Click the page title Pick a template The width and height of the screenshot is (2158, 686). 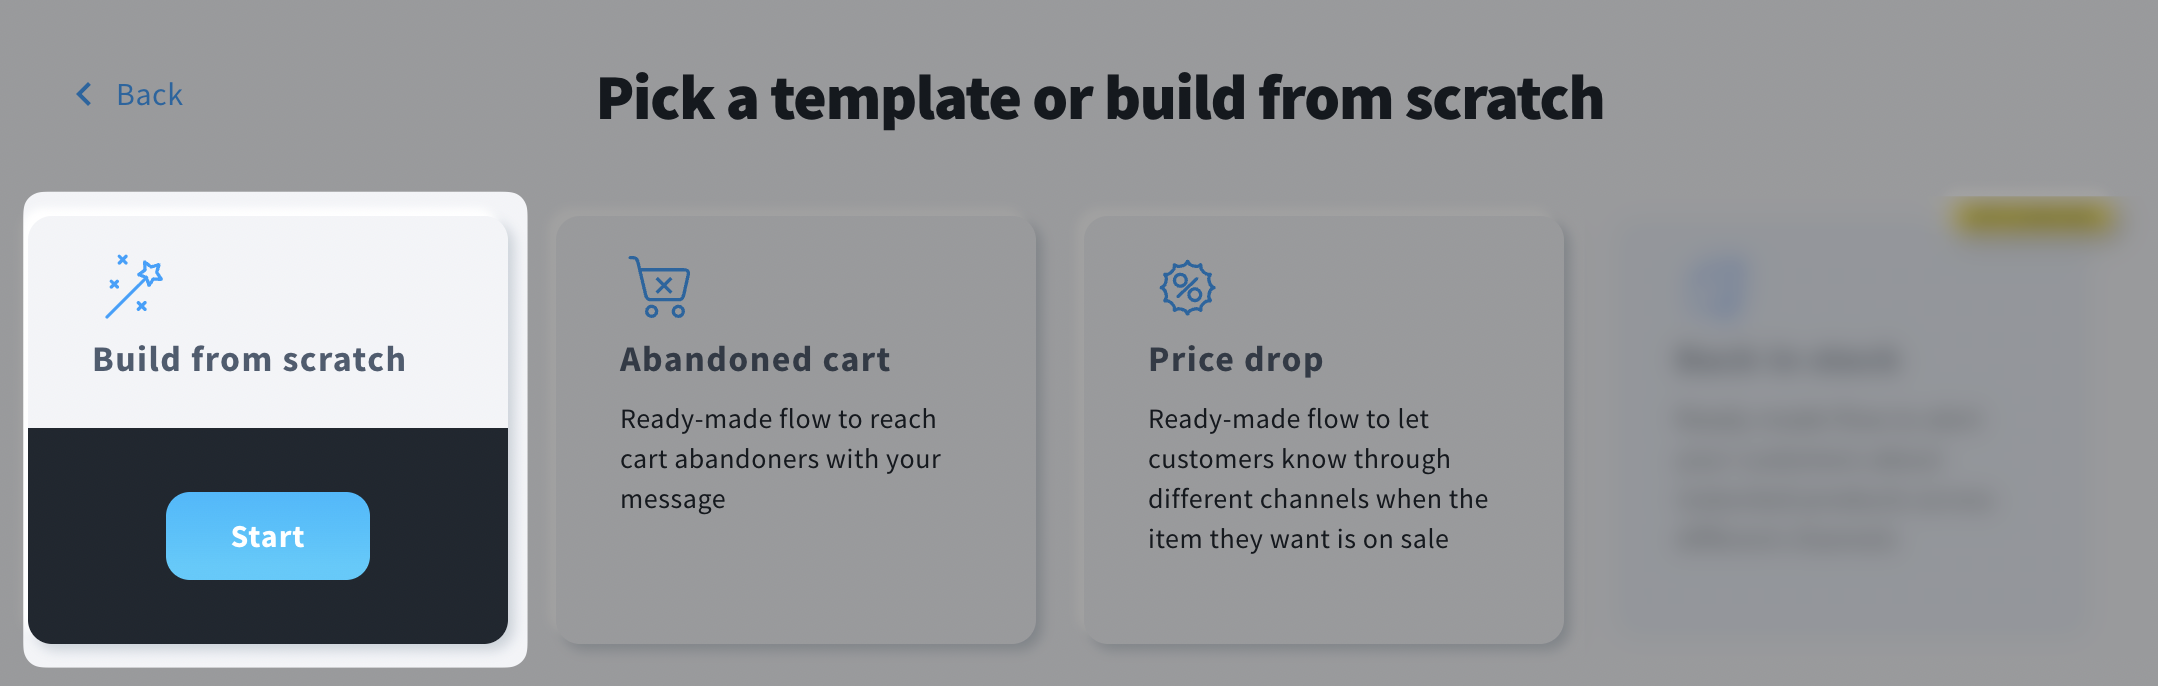1100,99
